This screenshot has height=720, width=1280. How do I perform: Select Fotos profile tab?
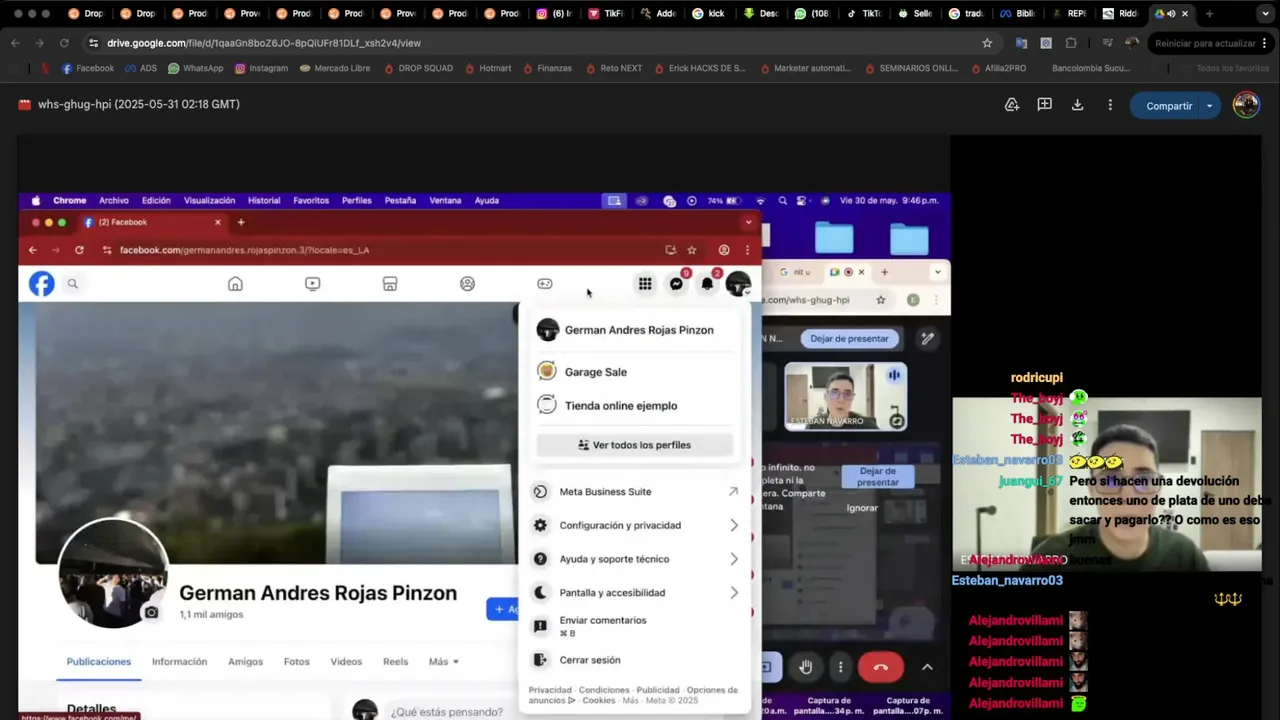(296, 662)
